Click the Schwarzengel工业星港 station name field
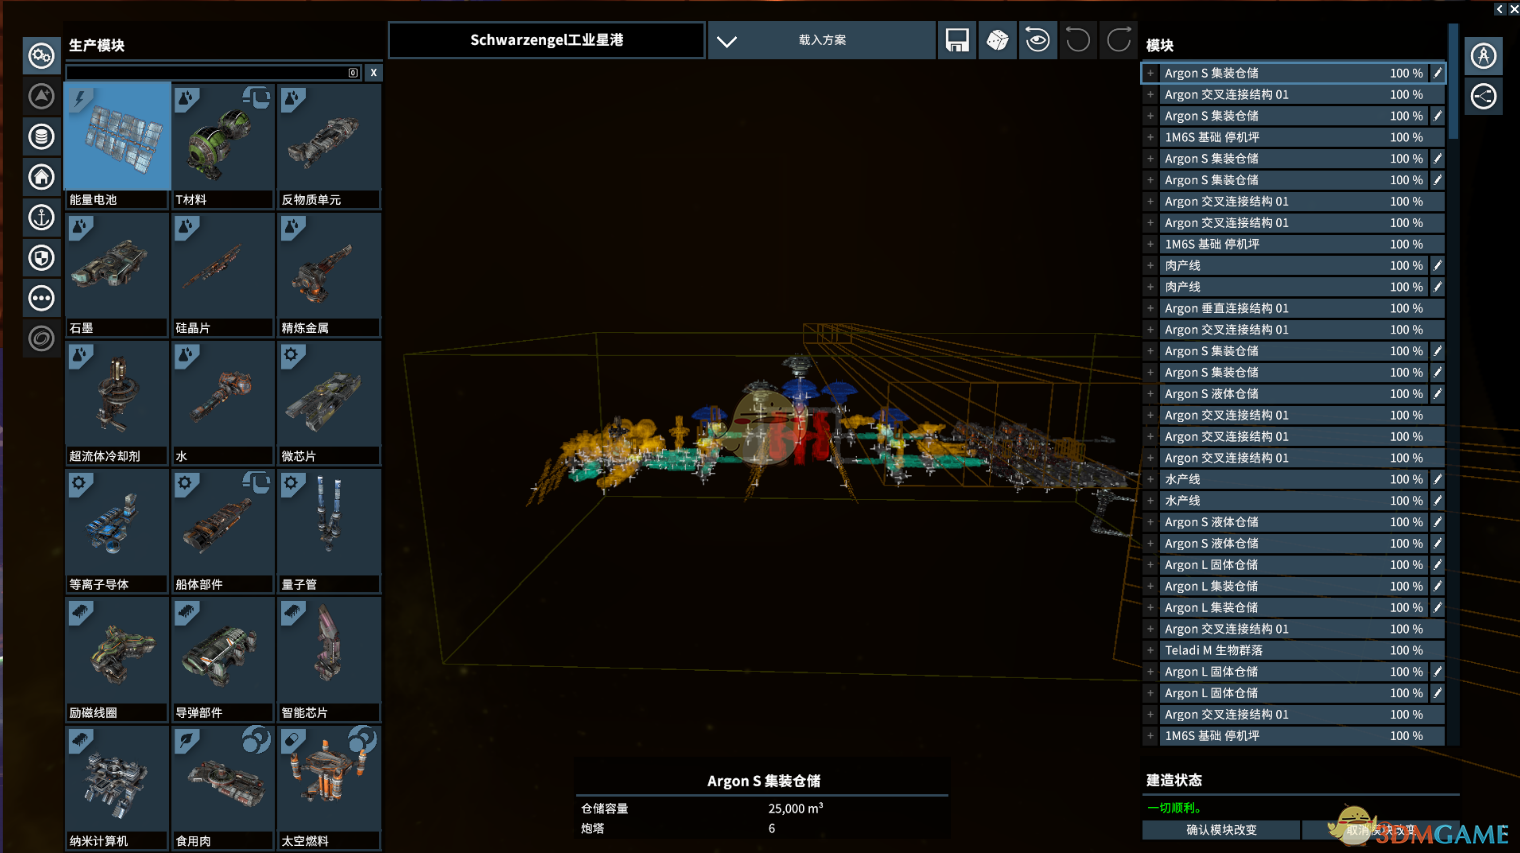 [x=546, y=40]
